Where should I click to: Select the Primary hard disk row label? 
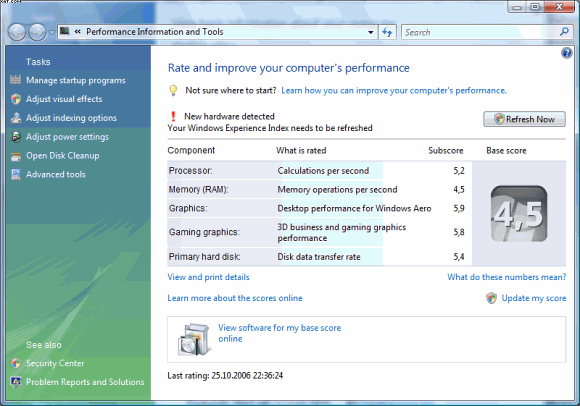[204, 257]
